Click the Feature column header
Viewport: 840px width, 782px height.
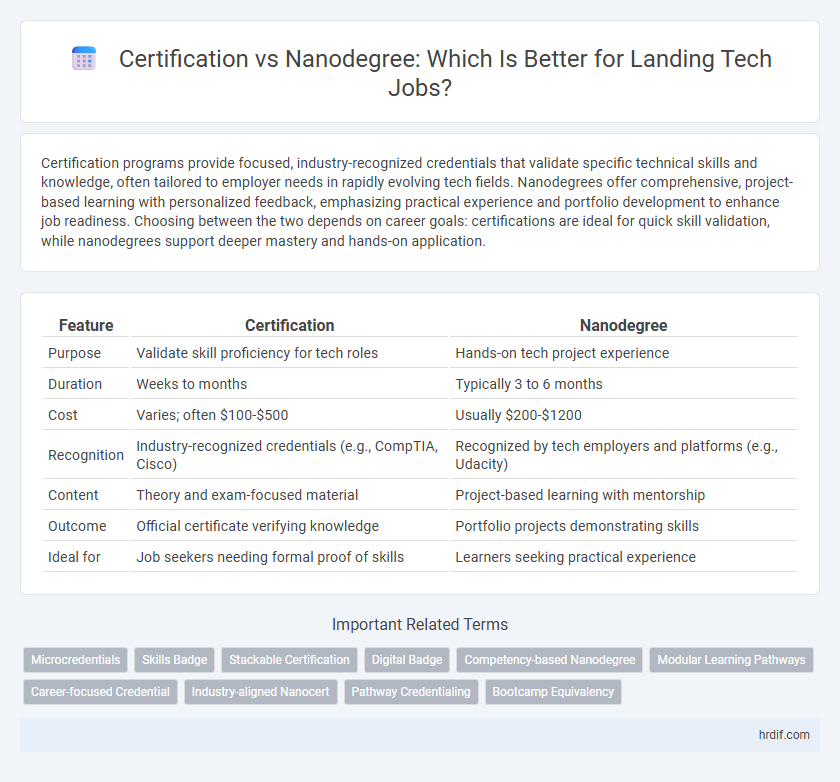click(86, 325)
